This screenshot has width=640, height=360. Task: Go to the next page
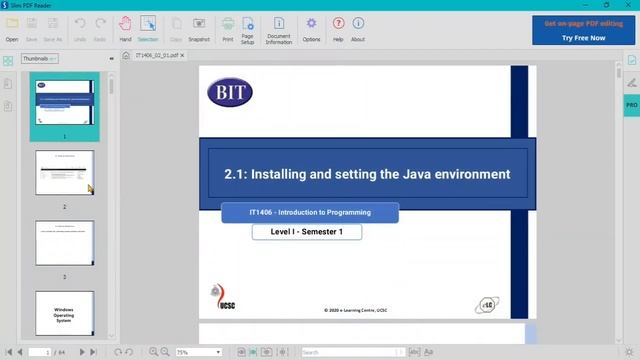pos(82,352)
